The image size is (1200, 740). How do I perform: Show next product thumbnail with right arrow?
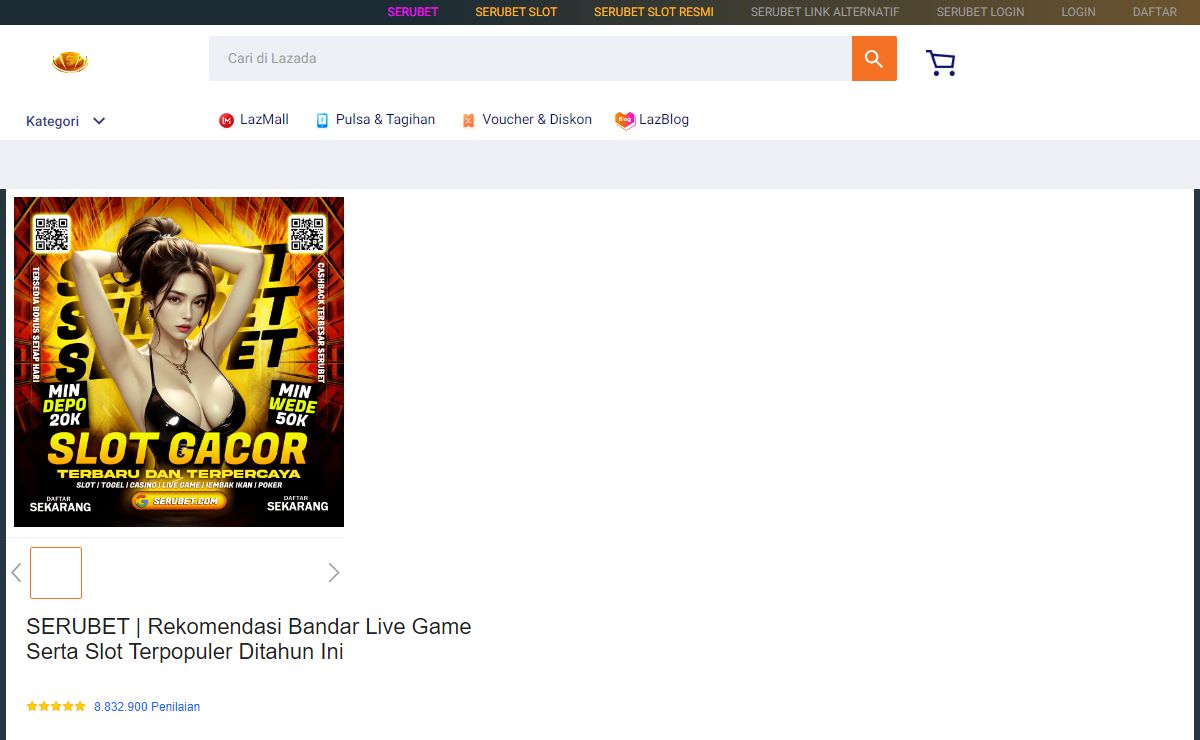[x=334, y=572]
